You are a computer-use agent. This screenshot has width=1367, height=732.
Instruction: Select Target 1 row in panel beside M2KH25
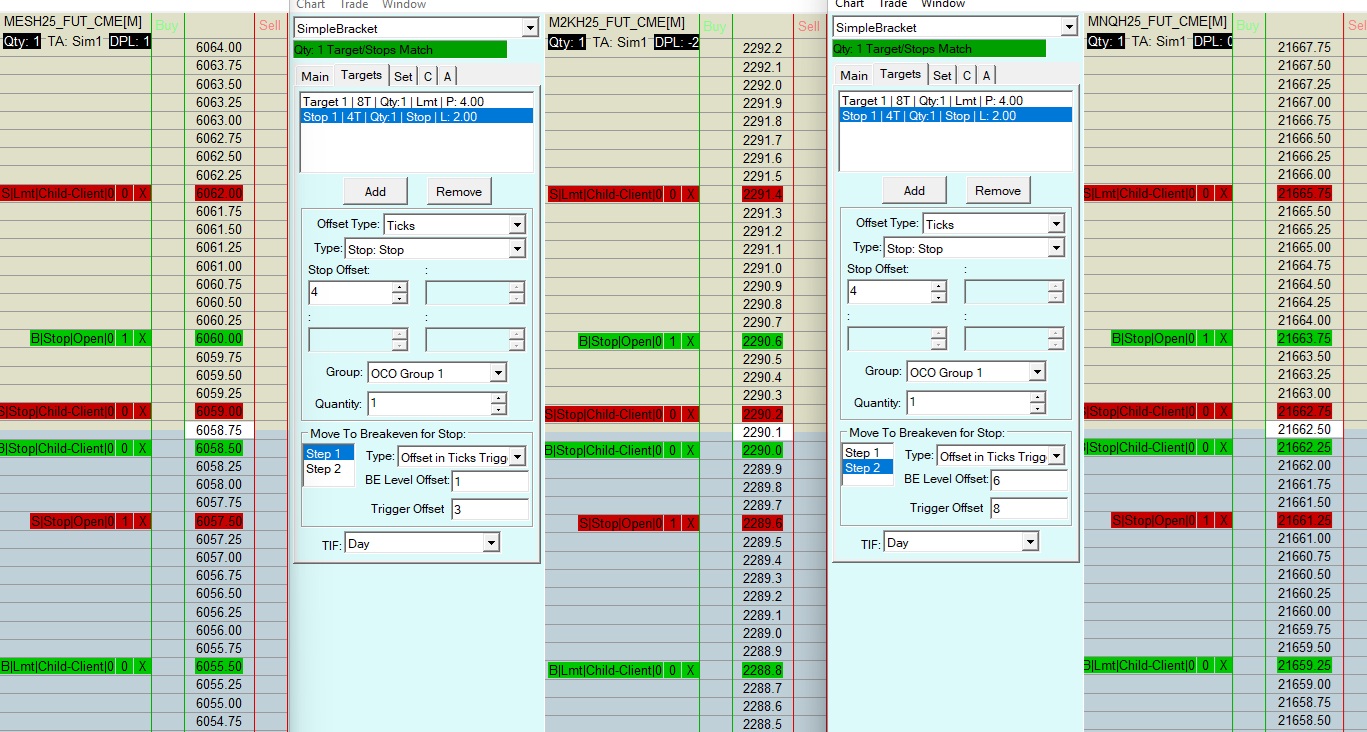(x=417, y=102)
